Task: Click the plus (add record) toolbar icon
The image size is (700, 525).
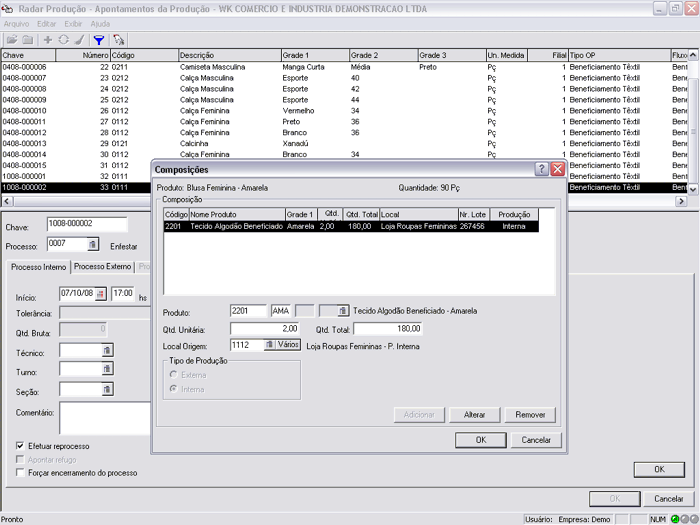Action: coord(47,39)
